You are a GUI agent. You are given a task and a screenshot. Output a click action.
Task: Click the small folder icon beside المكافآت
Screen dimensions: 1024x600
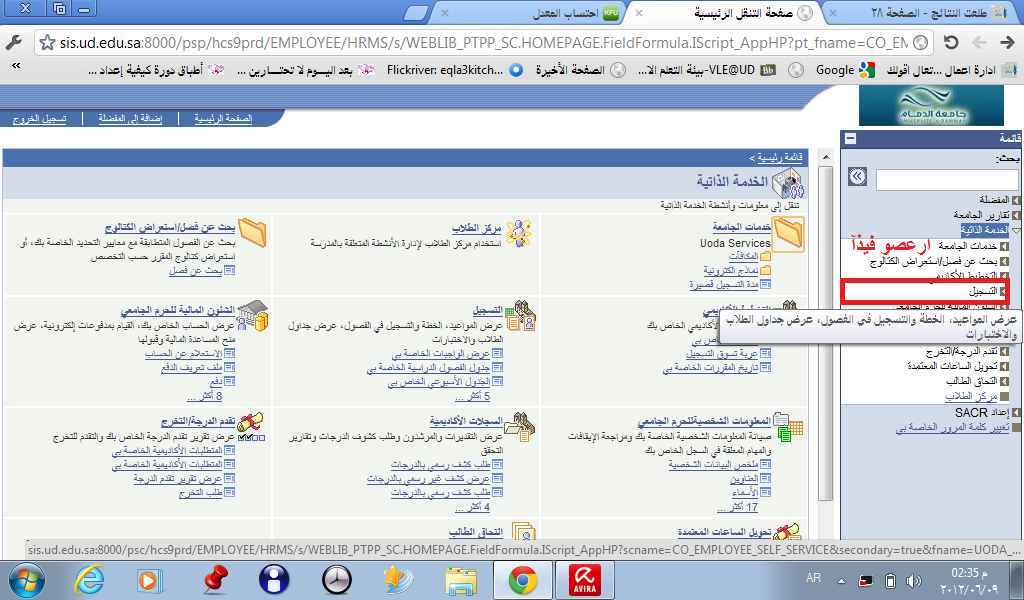tap(765, 257)
